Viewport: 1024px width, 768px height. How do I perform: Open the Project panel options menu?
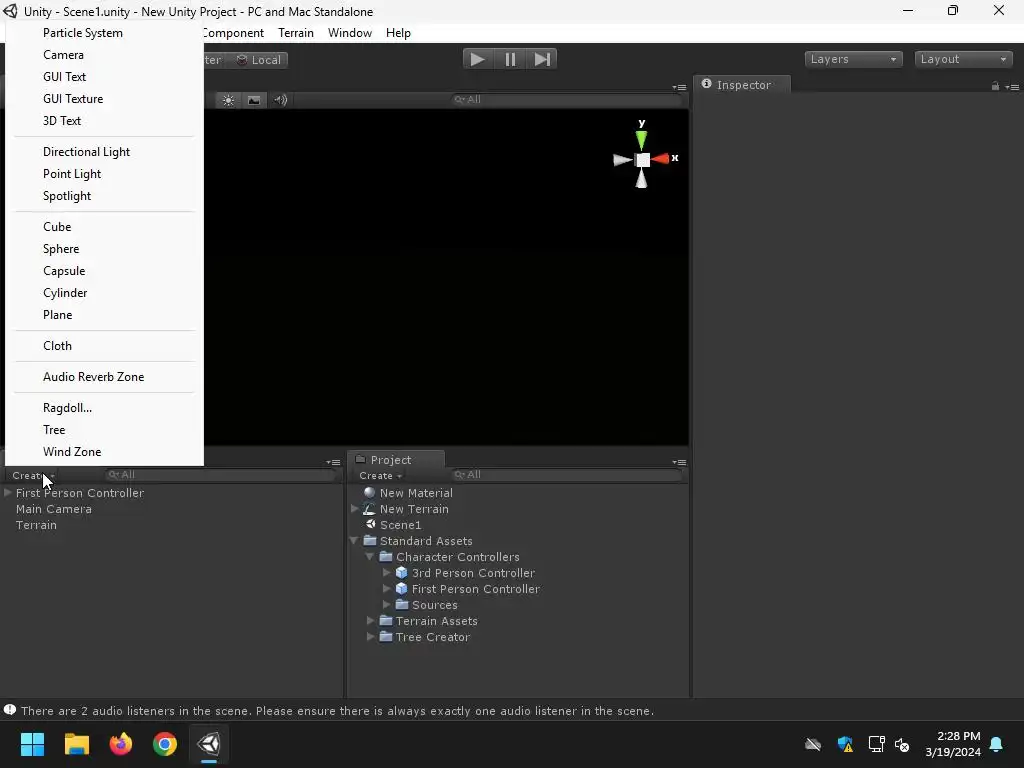pos(679,462)
